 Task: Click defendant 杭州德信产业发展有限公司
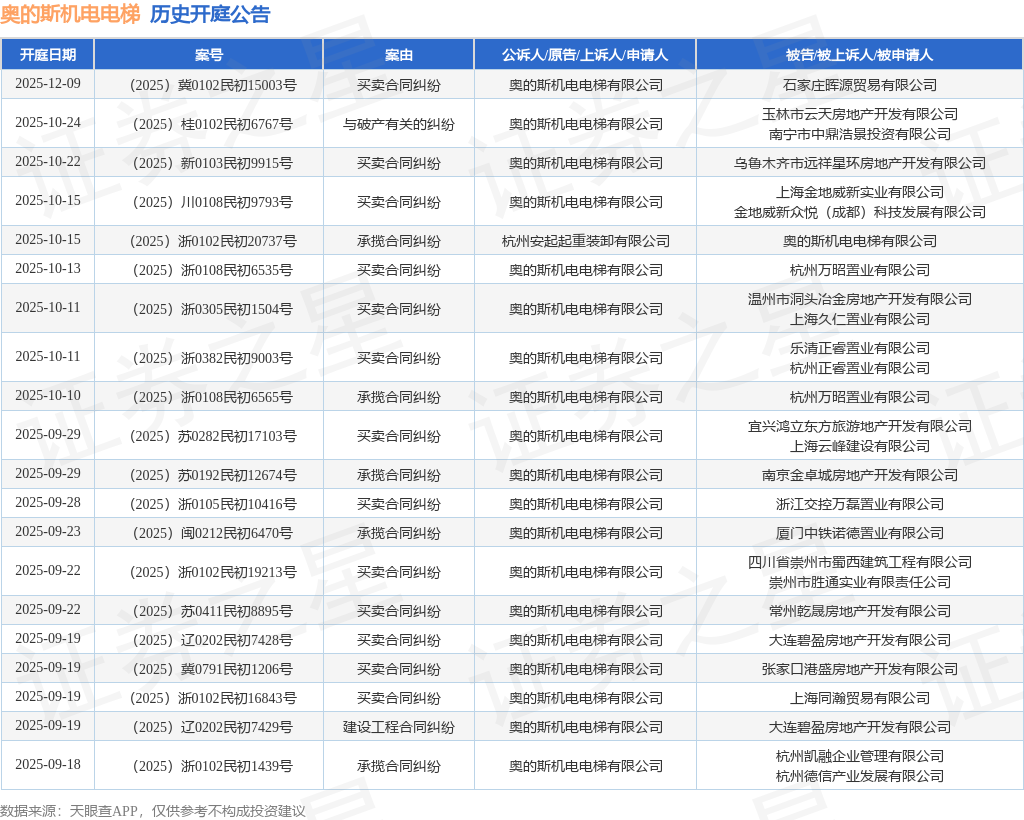coord(859,776)
